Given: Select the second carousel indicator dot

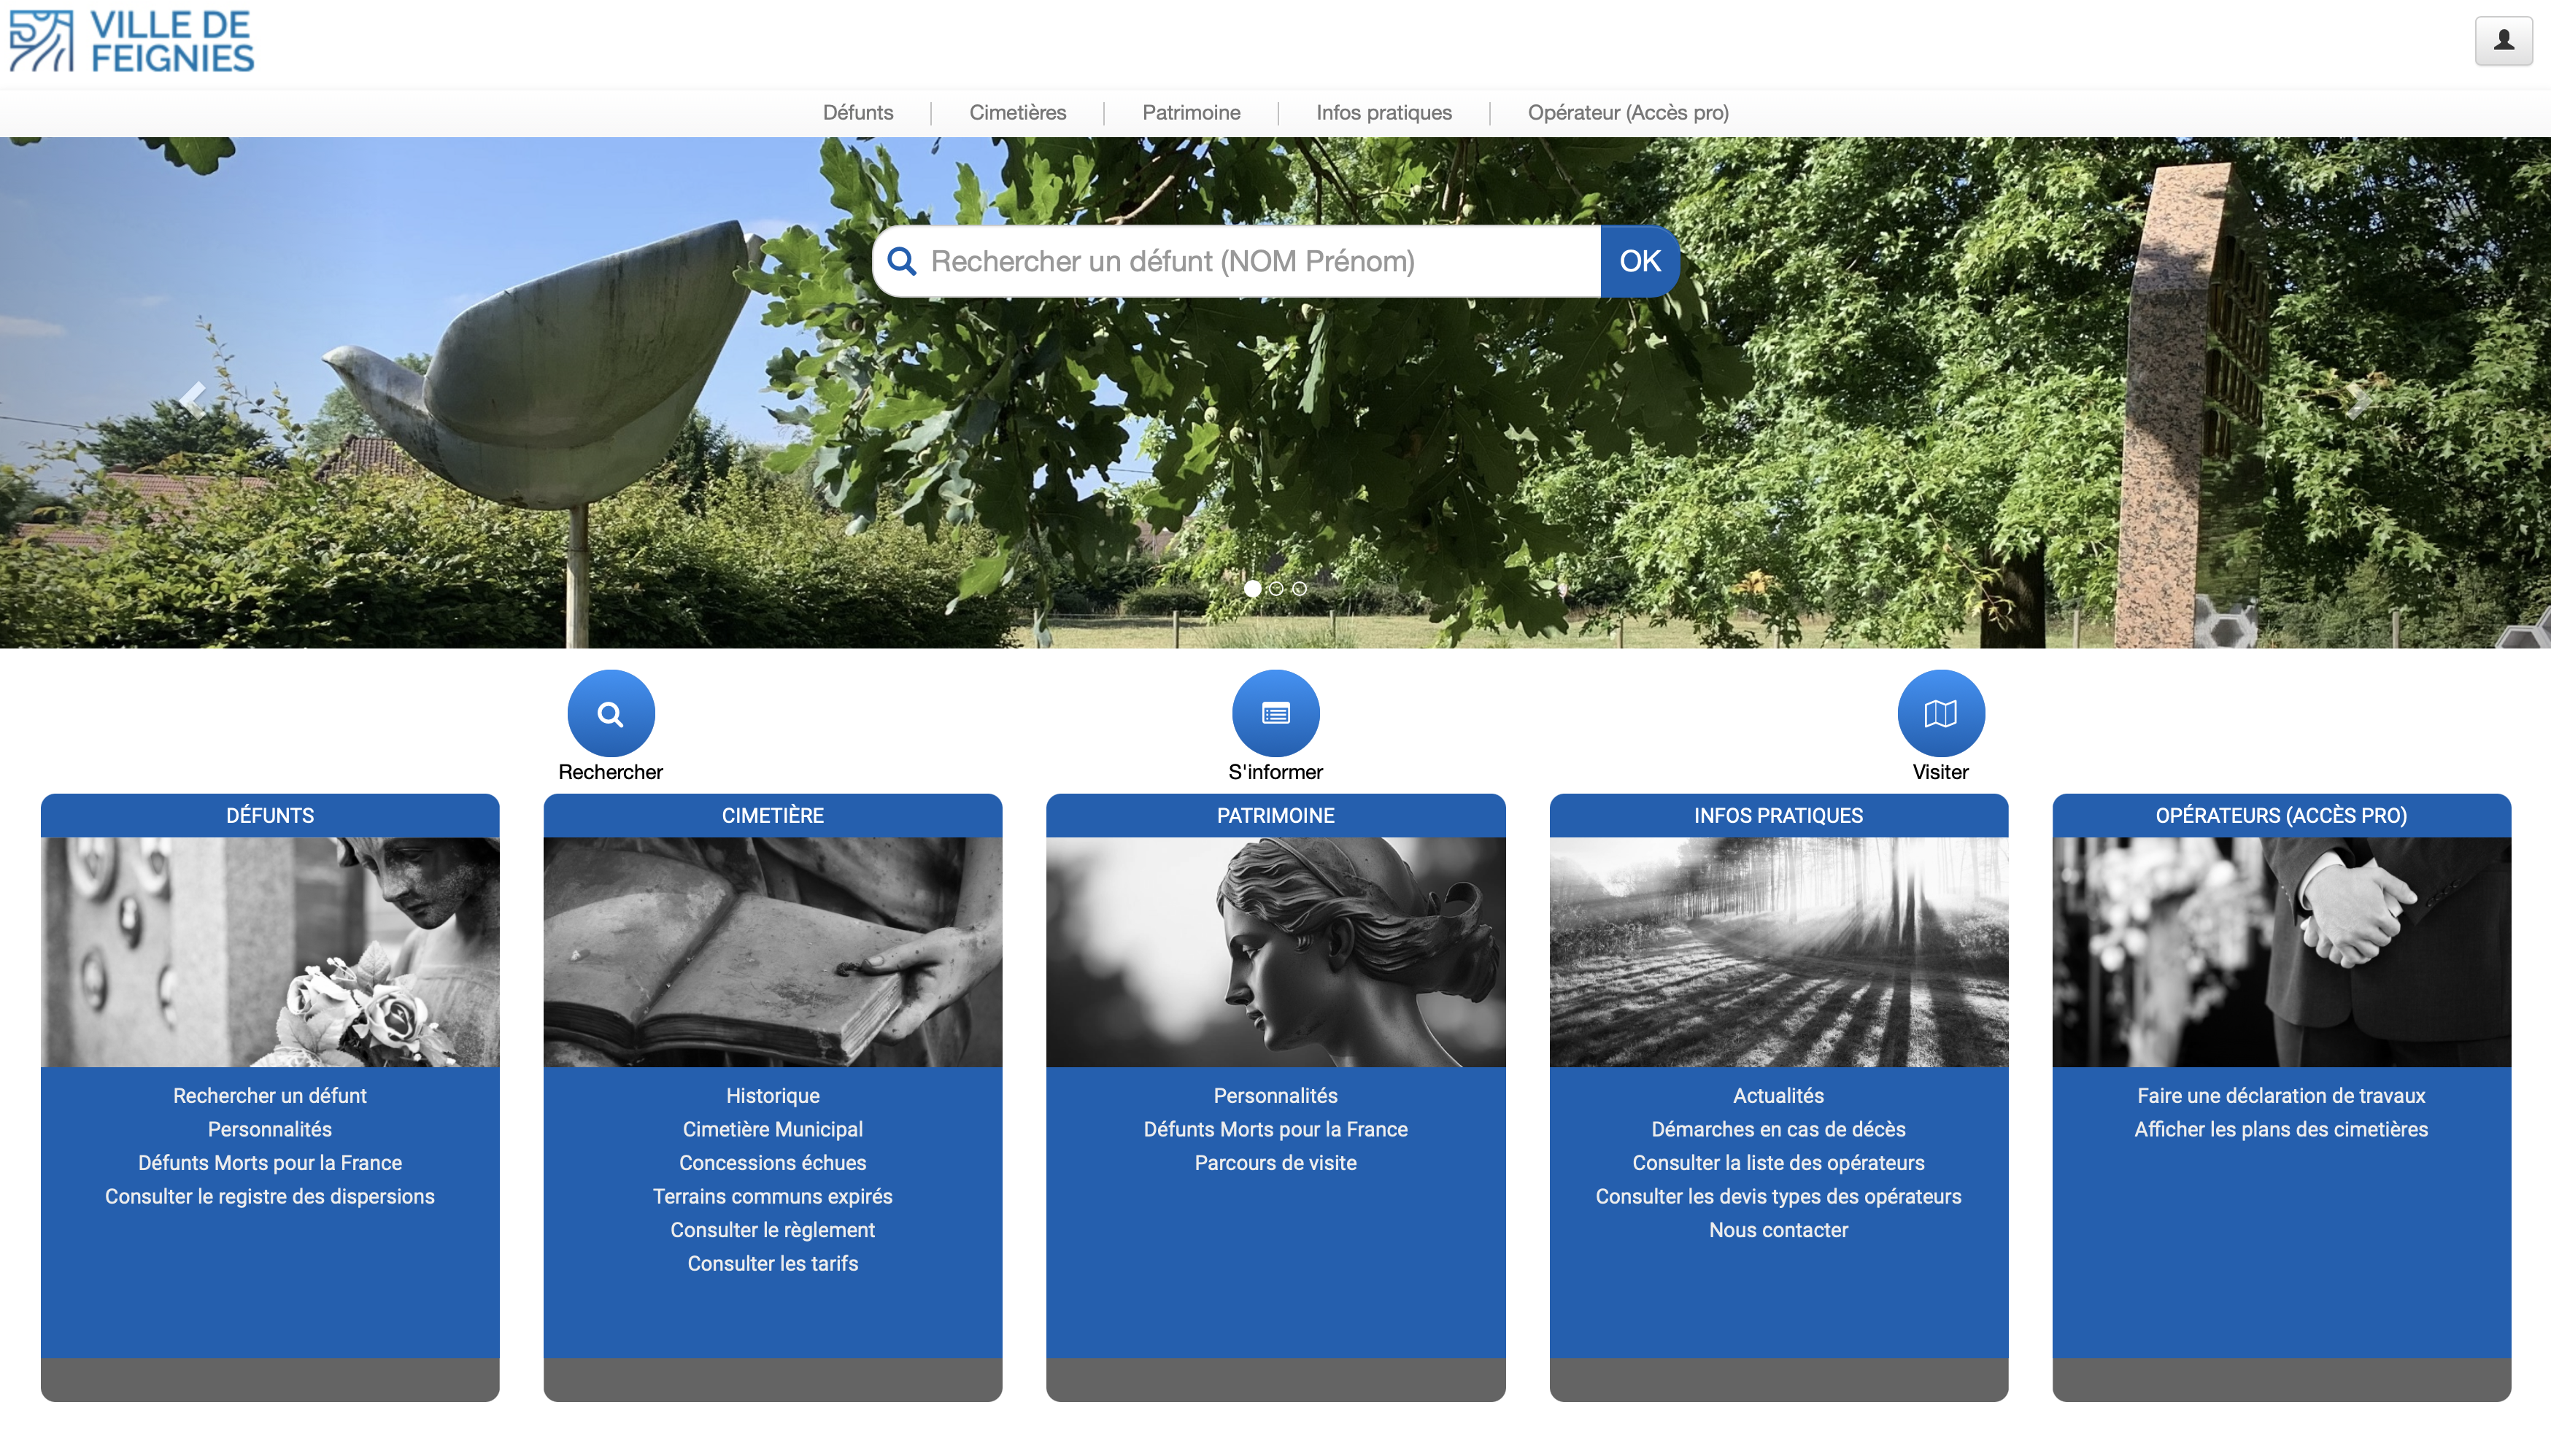Looking at the screenshot, I should pyautogui.click(x=1276, y=589).
